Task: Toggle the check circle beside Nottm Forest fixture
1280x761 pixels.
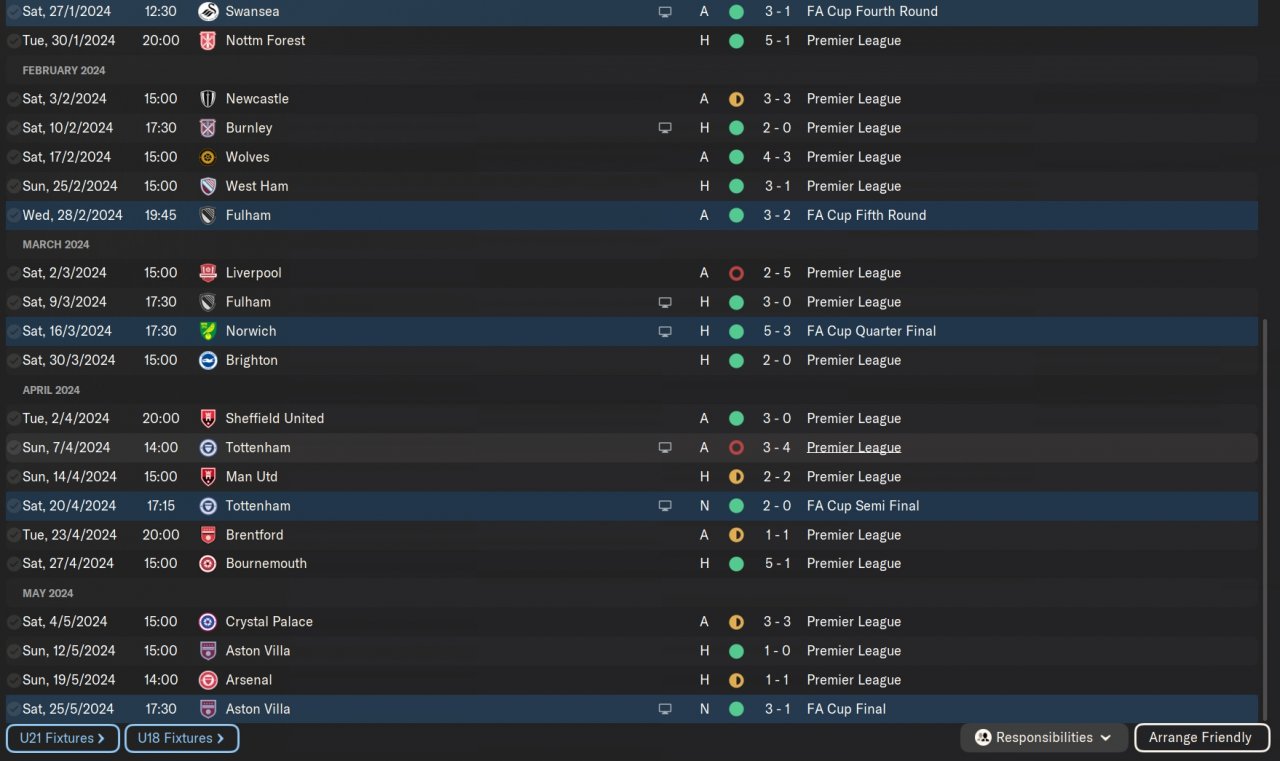Action: pyautogui.click(x=13, y=41)
